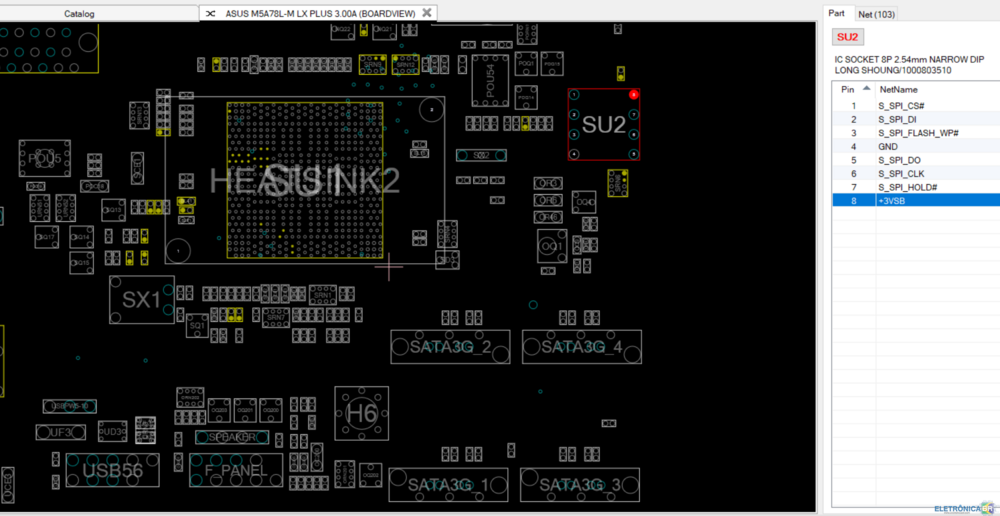
Task: Select the ASUS M5A78L-M LX PLUS 3.00A tab
Action: click(320, 13)
